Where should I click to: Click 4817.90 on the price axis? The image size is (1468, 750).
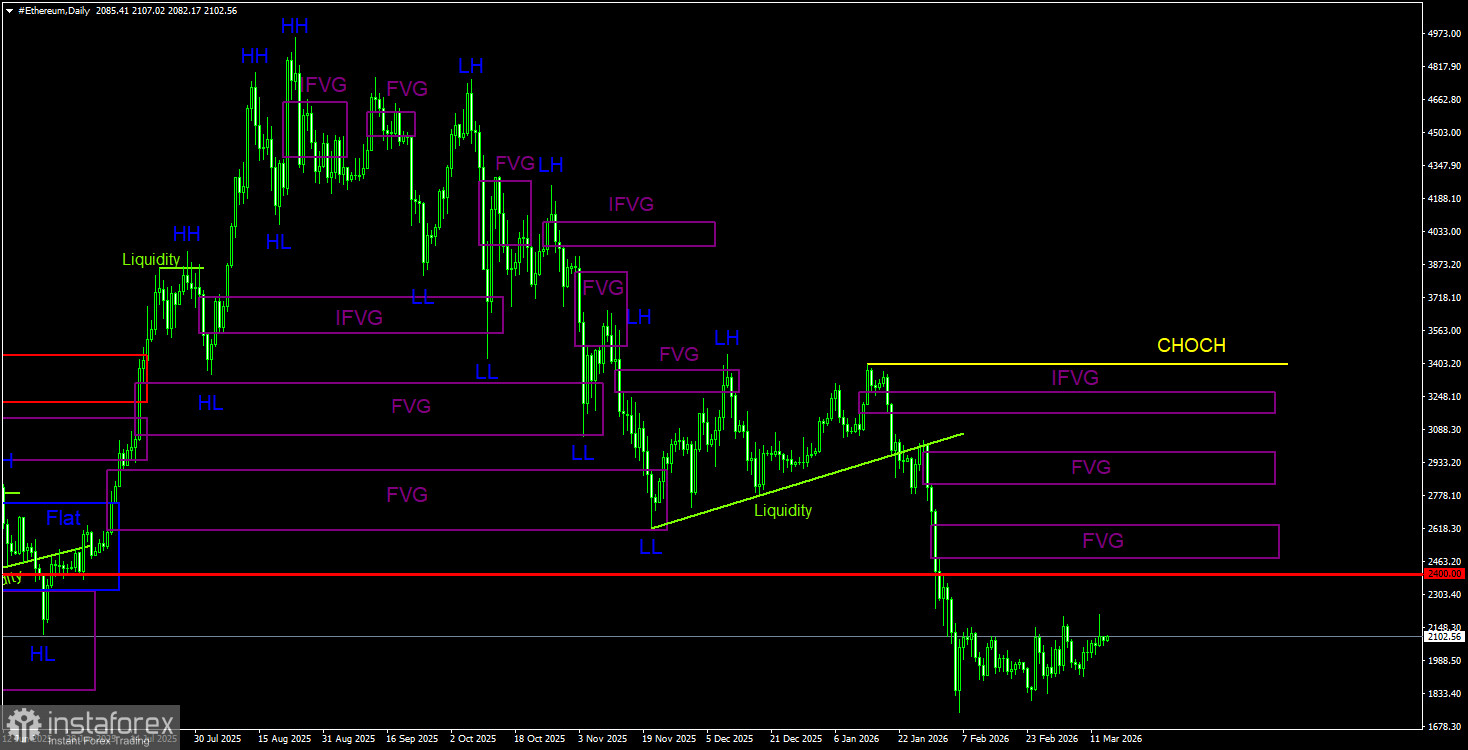coord(1444,67)
